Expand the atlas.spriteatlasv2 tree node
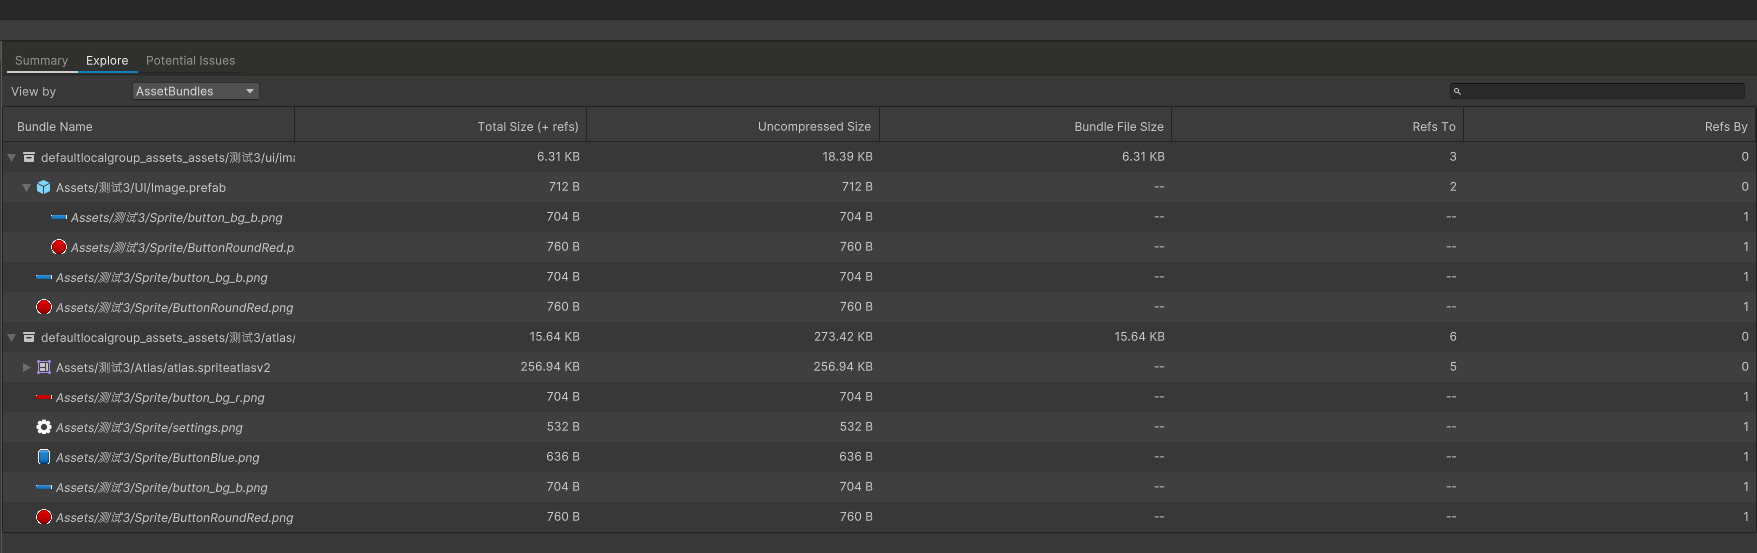Image resolution: width=1757 pixels, height=553 pixels. 27,367
